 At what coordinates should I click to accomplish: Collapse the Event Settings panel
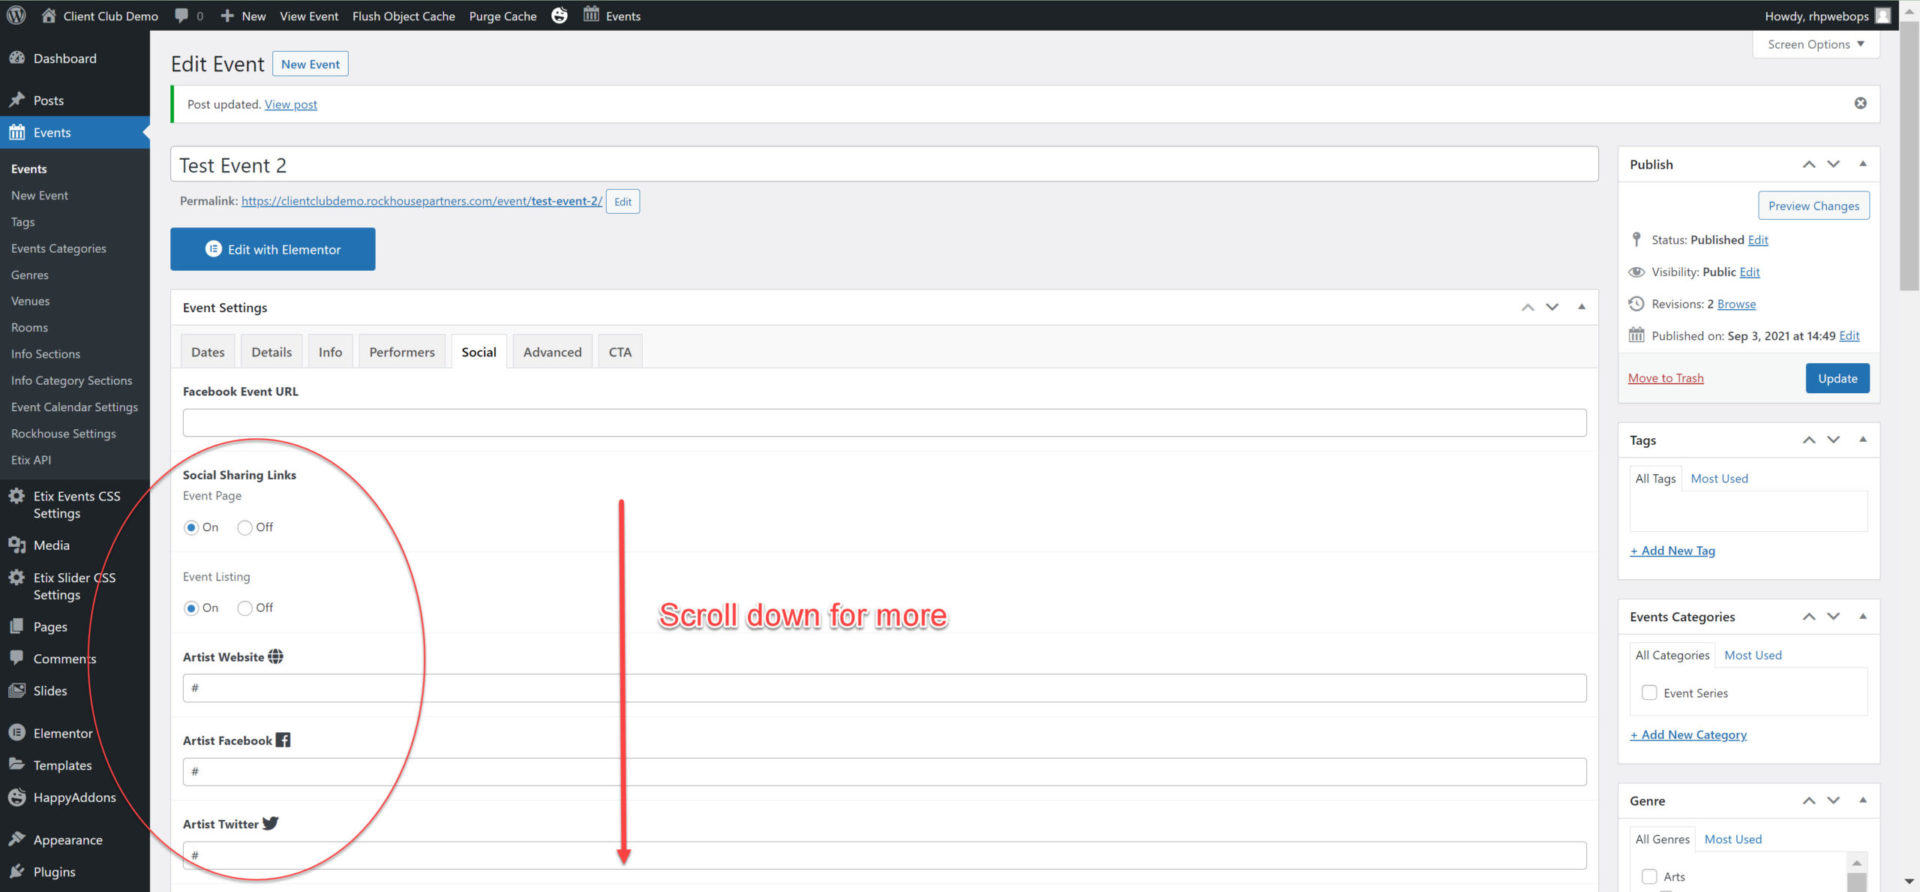1581,307
